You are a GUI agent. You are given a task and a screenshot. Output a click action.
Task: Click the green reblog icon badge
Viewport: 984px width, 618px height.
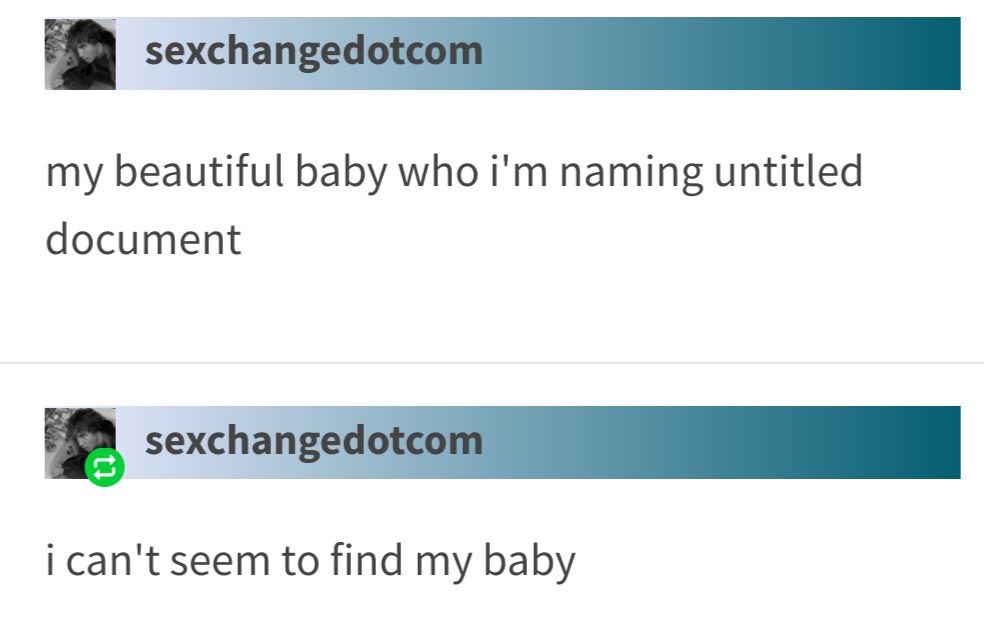(105, 467)
